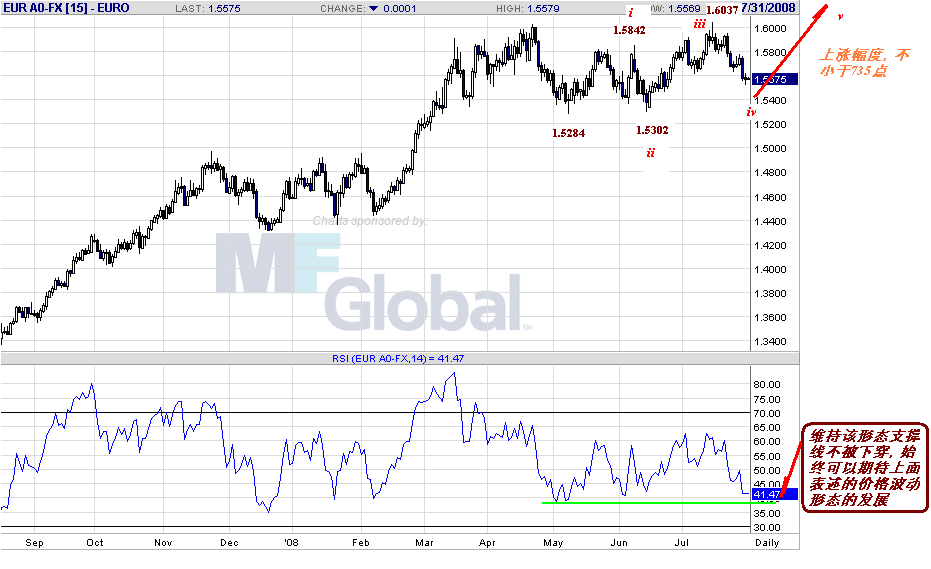931x569 pixels.
Task: Click the 'LAST: 1.5575' value
Action: pos(208,9)
